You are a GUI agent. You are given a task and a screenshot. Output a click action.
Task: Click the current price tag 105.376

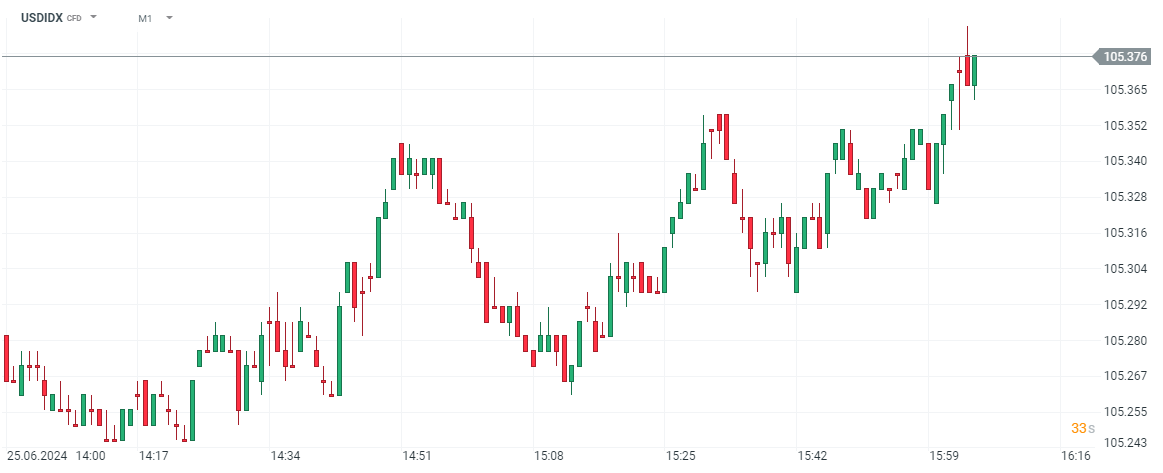pos(1125,57)
